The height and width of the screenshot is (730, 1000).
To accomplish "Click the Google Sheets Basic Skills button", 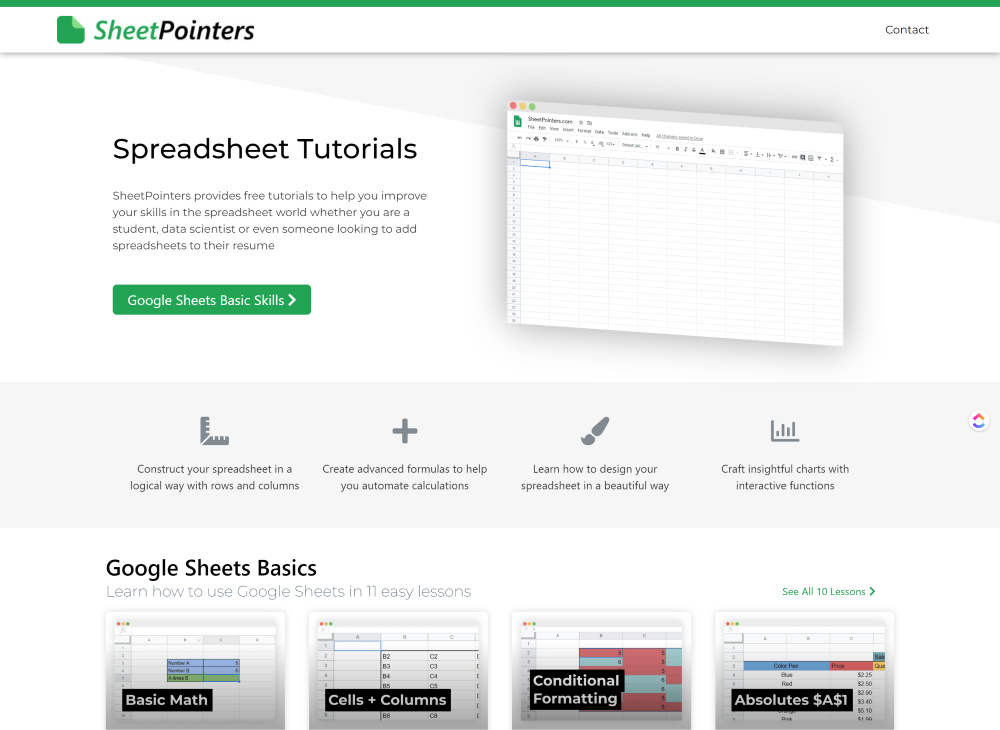I will [212, 300].
